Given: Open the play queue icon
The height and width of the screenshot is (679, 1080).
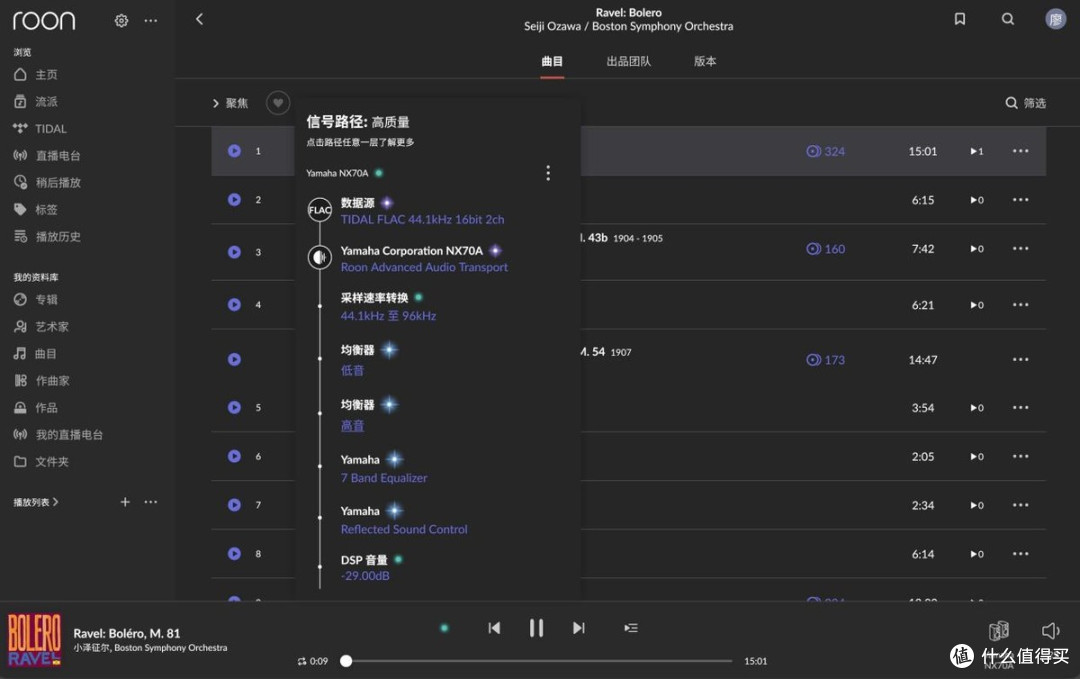Looking at the screenshot, I should (x=630, y=627).
